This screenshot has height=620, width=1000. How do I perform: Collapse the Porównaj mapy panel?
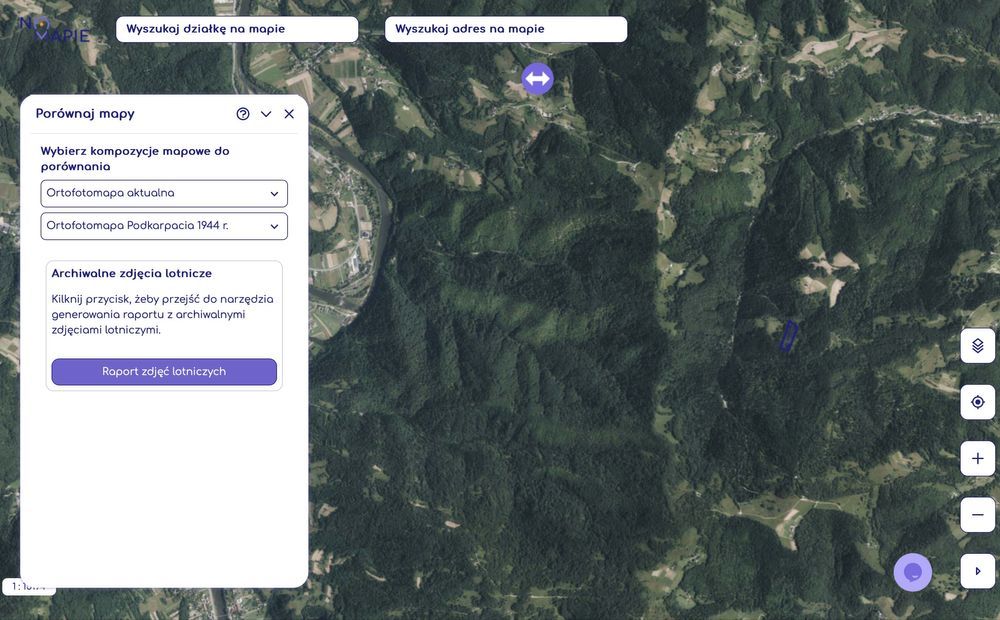(266, 114)
